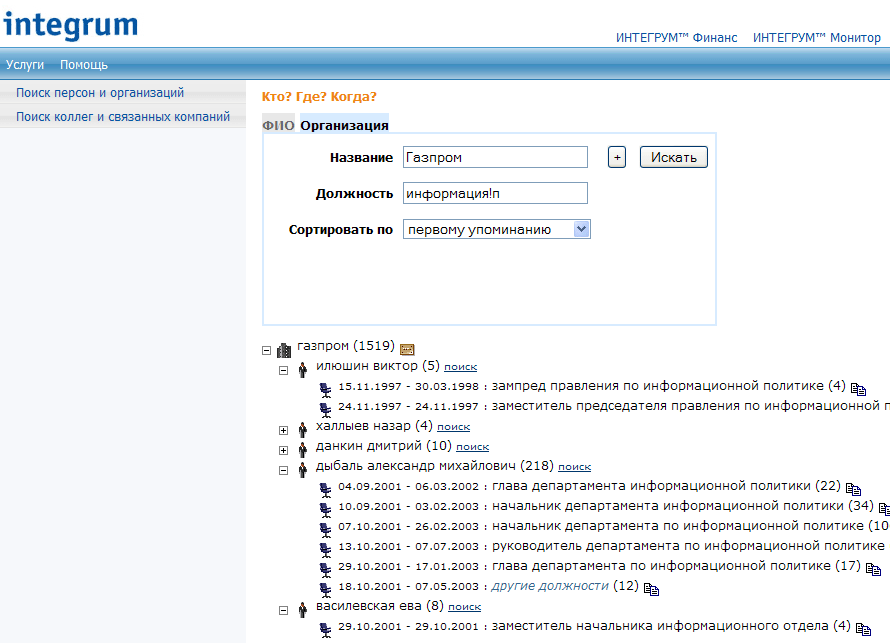Collapse the газпром (1519) tree node

coord(266,350)
